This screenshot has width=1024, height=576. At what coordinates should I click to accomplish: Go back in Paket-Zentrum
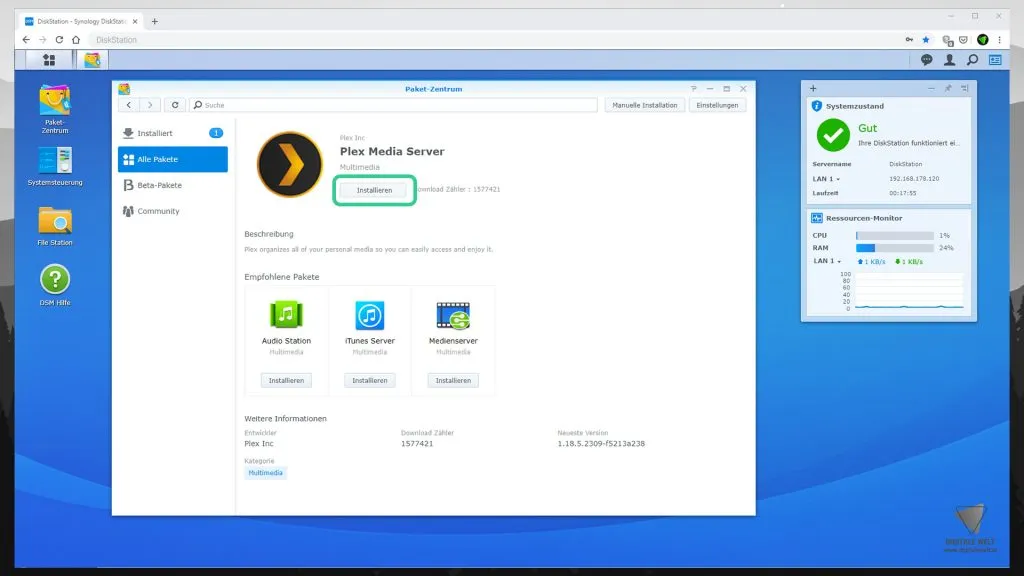[129, 105]
